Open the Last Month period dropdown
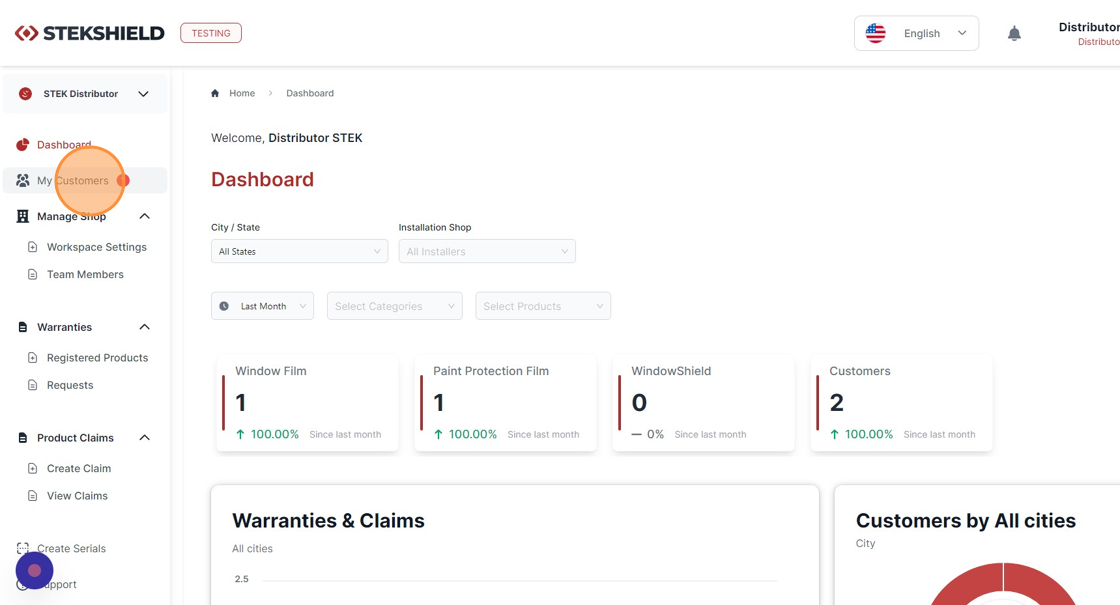The image size is (1120, 605). click(262, 306)
